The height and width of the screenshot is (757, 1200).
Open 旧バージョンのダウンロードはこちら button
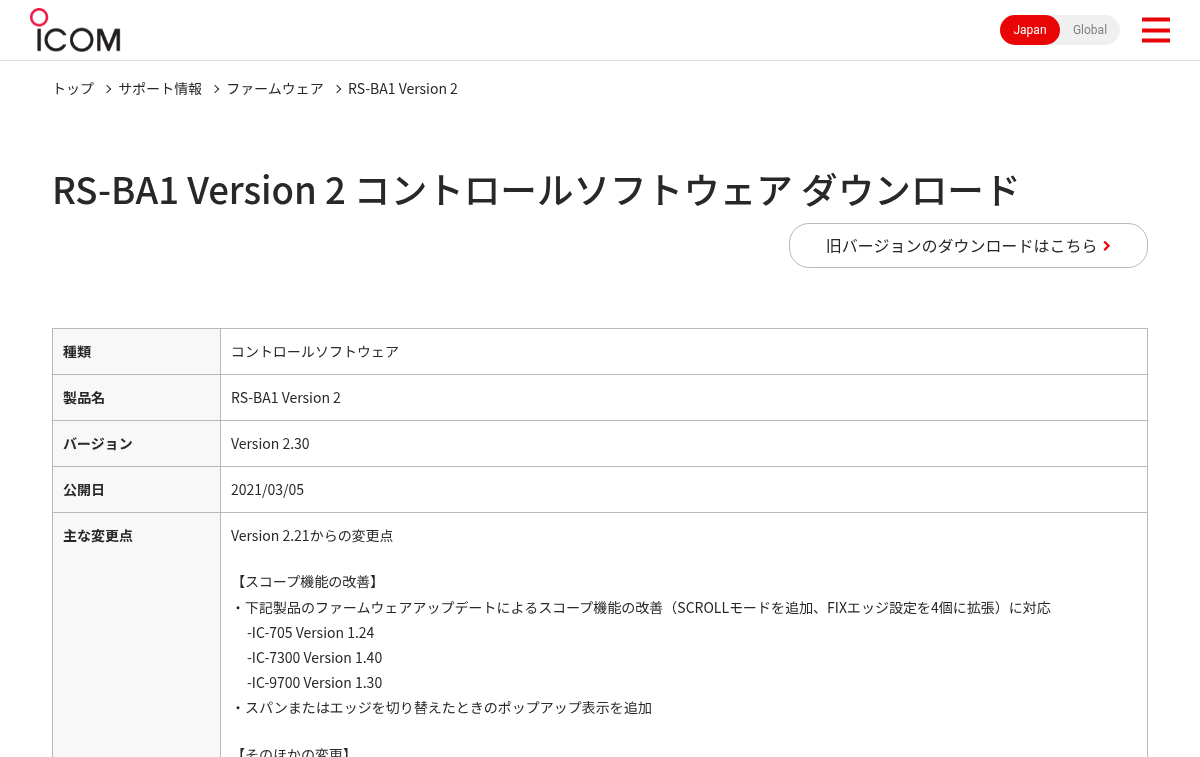click(x=968, y=245)
